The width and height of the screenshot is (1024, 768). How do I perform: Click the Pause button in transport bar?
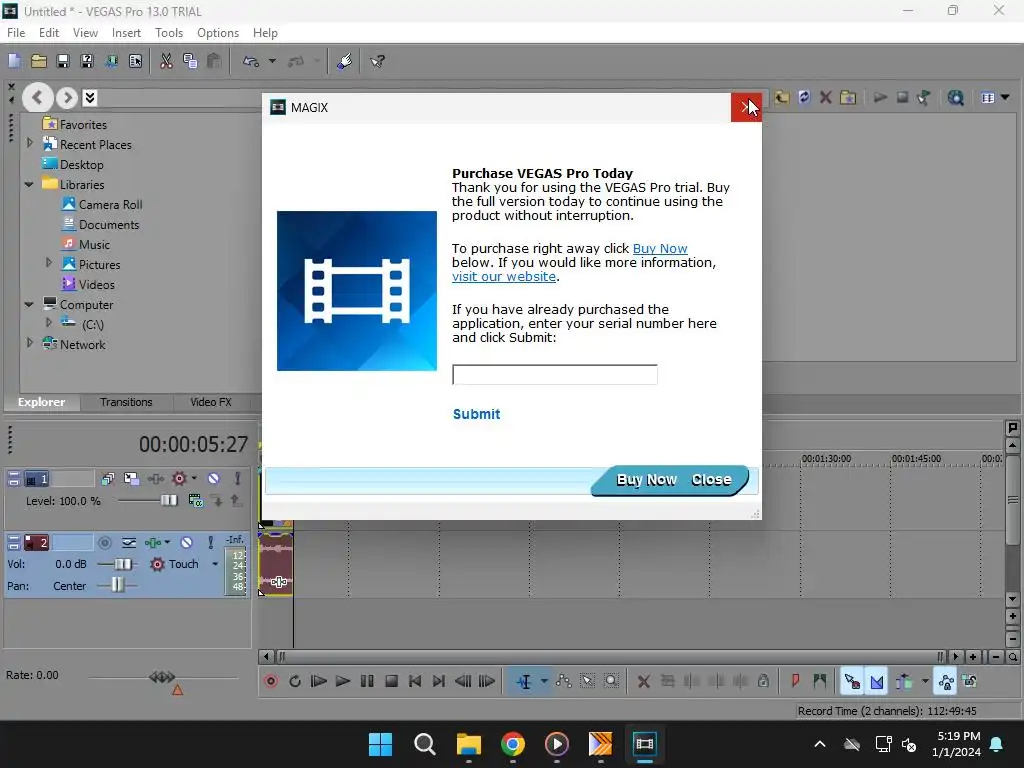pos(367,681)
